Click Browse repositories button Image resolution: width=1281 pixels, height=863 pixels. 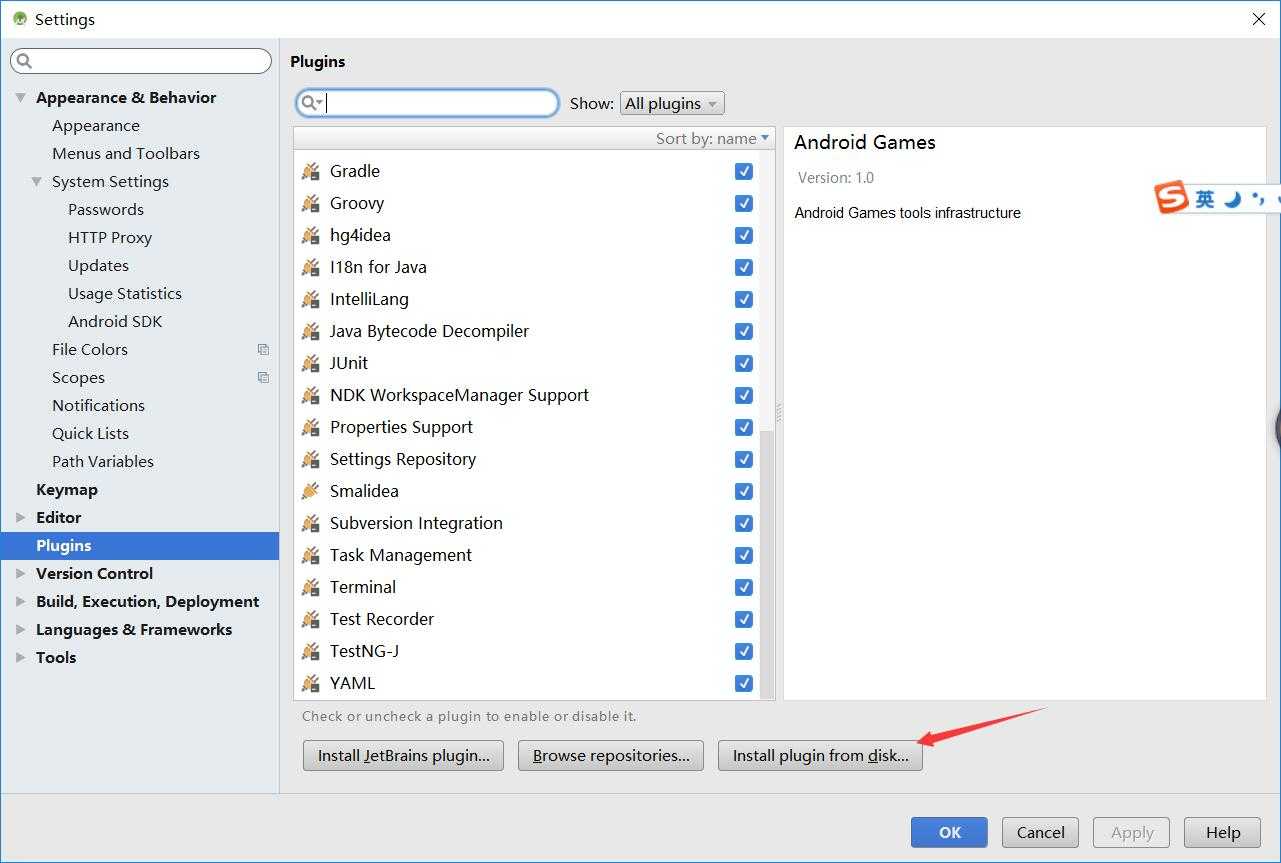611,755
